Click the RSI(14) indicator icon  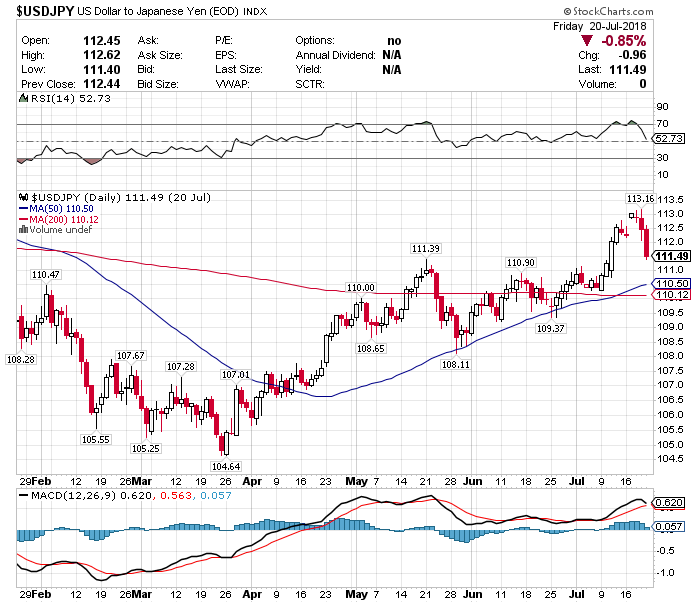(x=23, y=98)
